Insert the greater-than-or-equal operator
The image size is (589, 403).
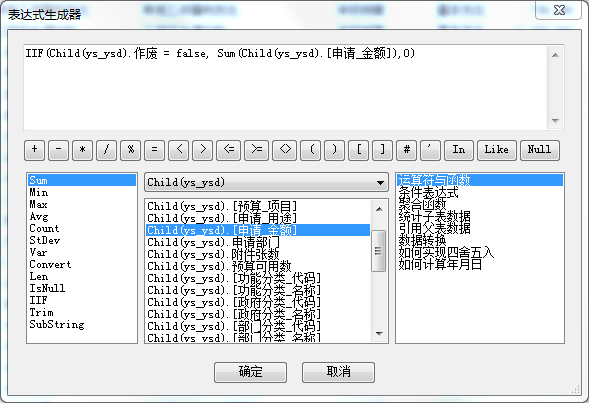tap(257, 150)
